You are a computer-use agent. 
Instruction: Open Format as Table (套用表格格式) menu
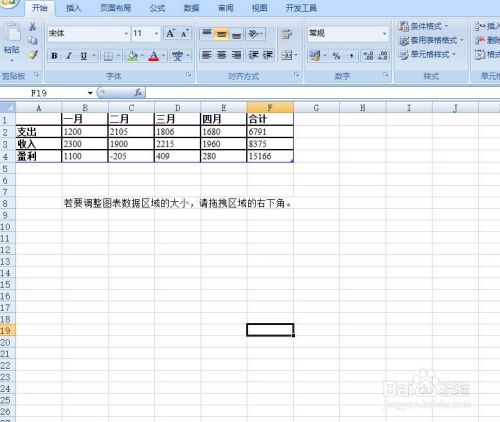[x=431, y=40]
